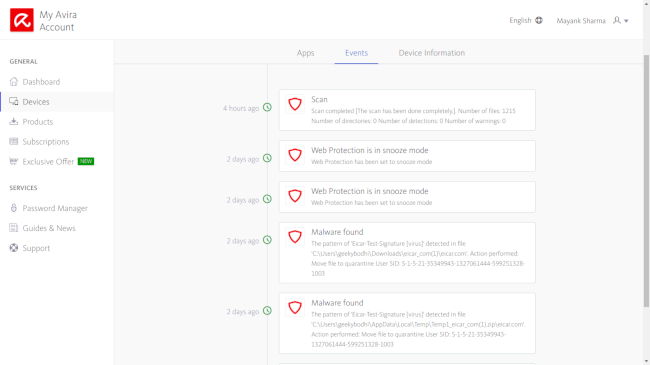Click the Avira logo icon

[22, 20]
